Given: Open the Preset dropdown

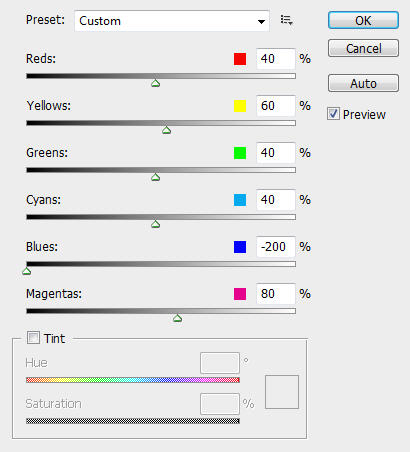Looking at the screenshot, I should 172,21.
